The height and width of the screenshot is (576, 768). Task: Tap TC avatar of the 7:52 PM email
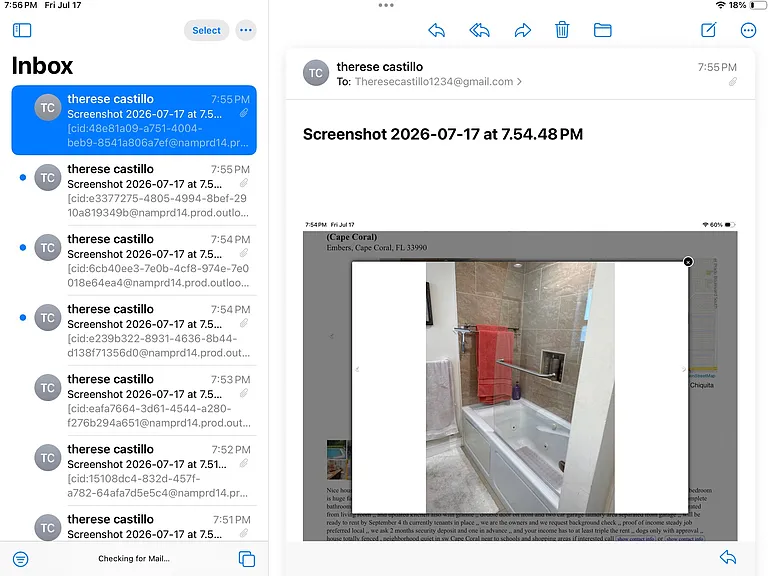click(x=48, y=457)
